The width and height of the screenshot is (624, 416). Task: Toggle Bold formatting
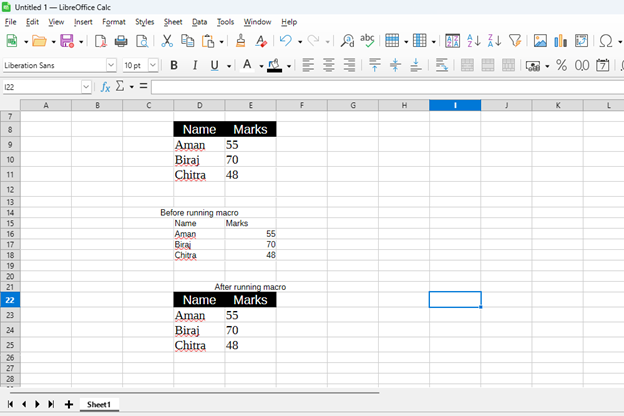(173, 65)
